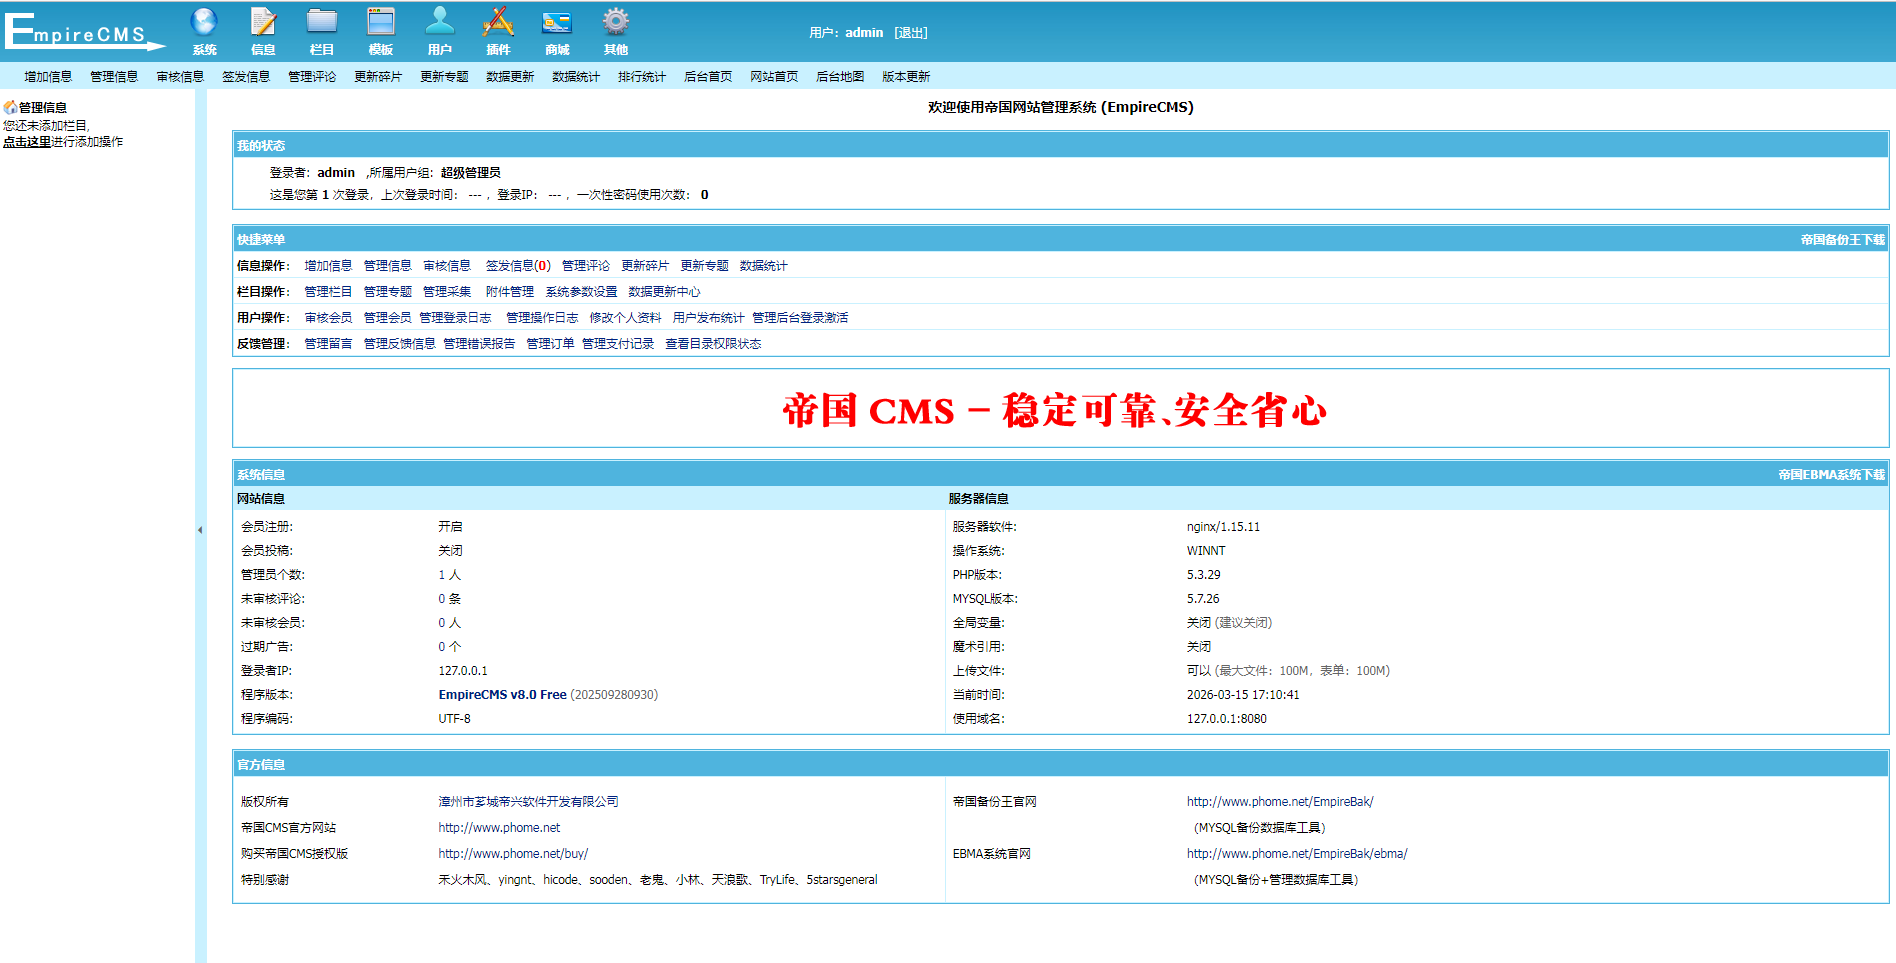
Task: Open the http://www.phome.net/buy/ link
Action: [513, 854]
